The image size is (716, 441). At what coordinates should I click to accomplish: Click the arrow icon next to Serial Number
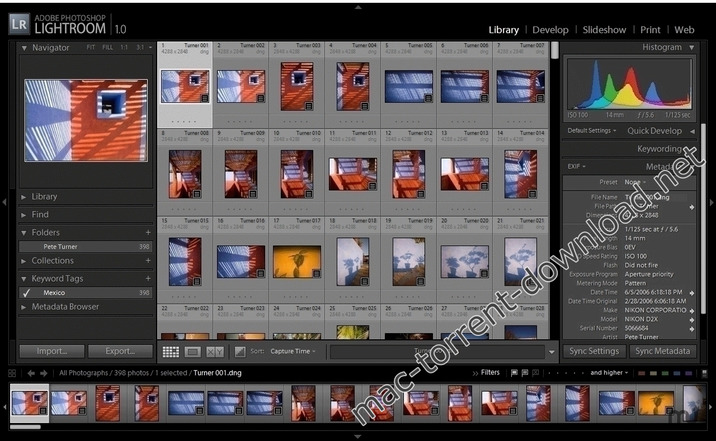692,329
